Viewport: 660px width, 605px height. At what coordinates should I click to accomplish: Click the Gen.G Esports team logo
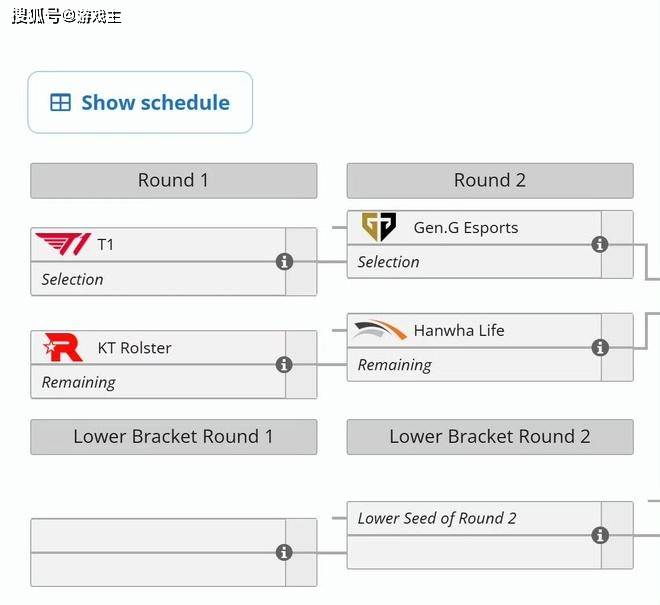[379, 227]
